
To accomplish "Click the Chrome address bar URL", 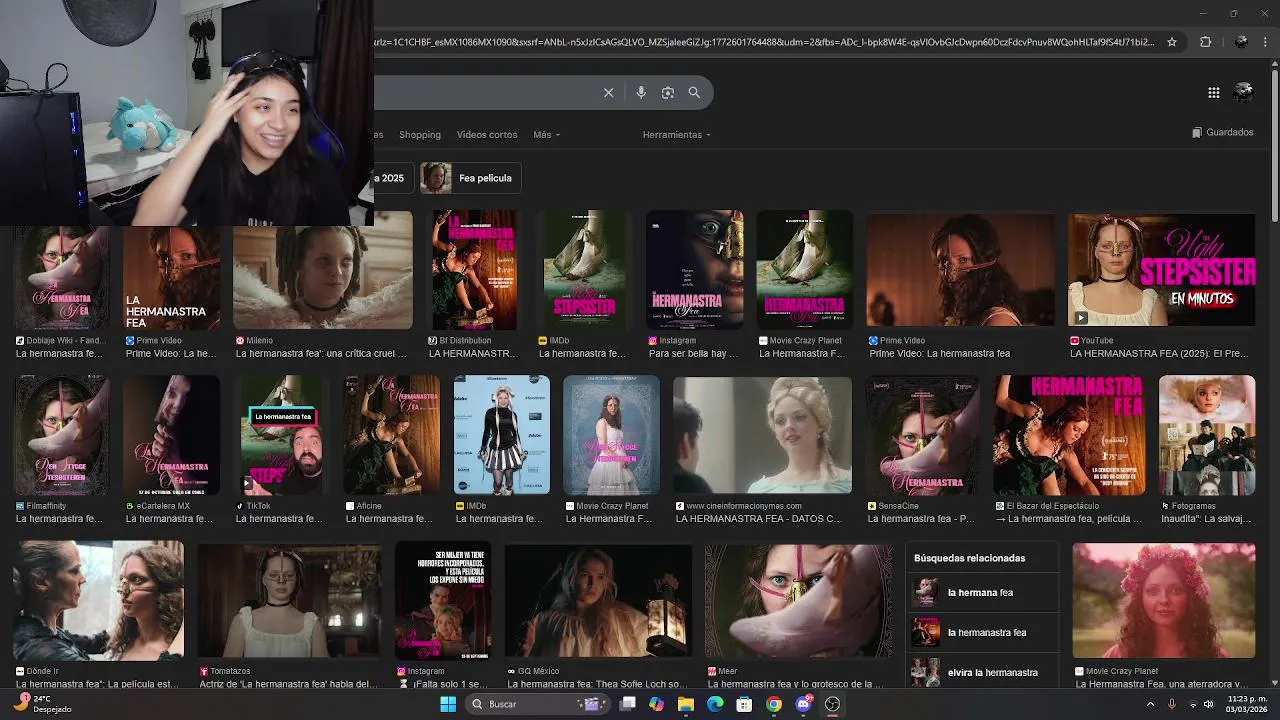I will 764,42.
